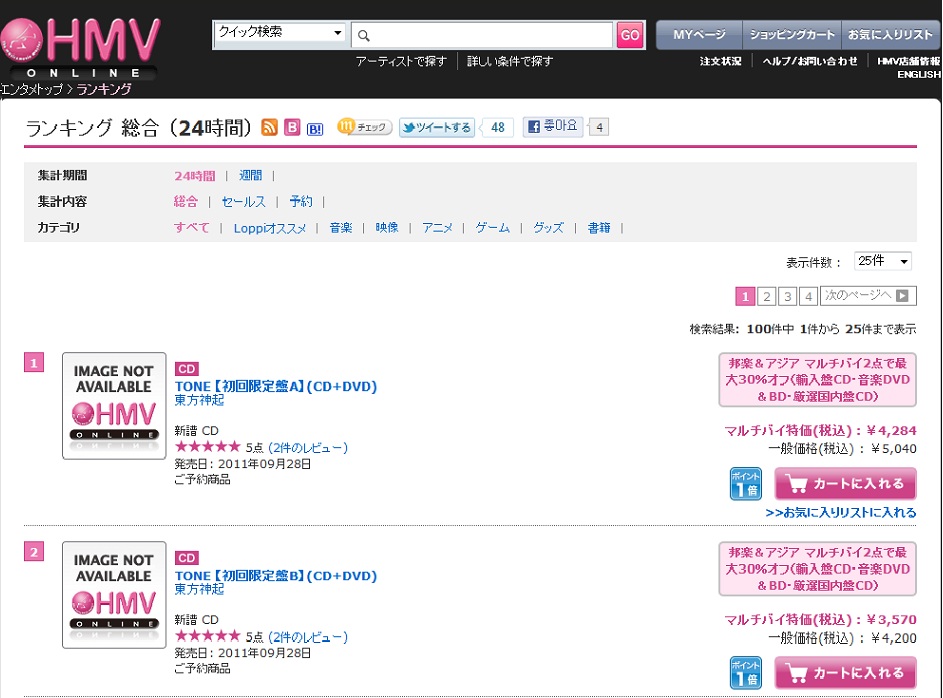Open MYページ
Viewport: 943px width, 698px height.
point(699,35)
